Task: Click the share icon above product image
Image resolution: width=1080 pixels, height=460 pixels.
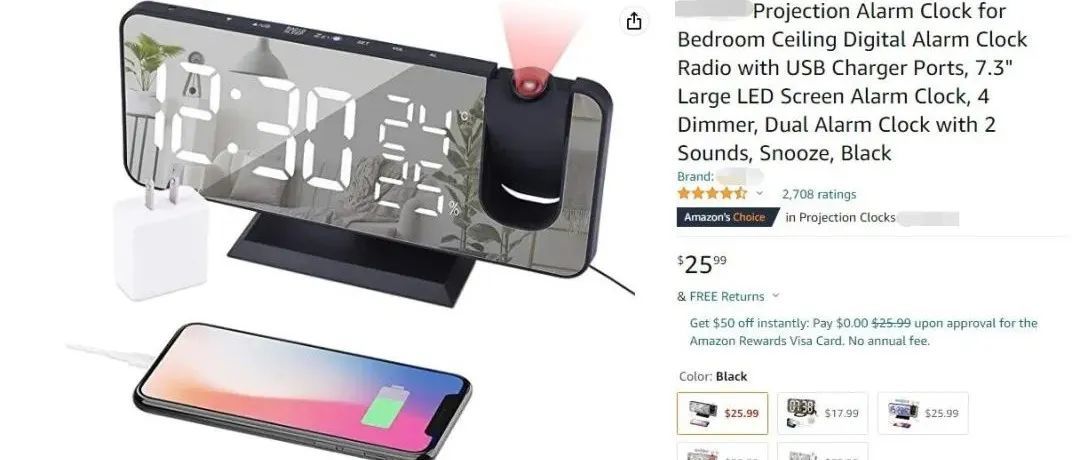Action: [x=634, y=21]
